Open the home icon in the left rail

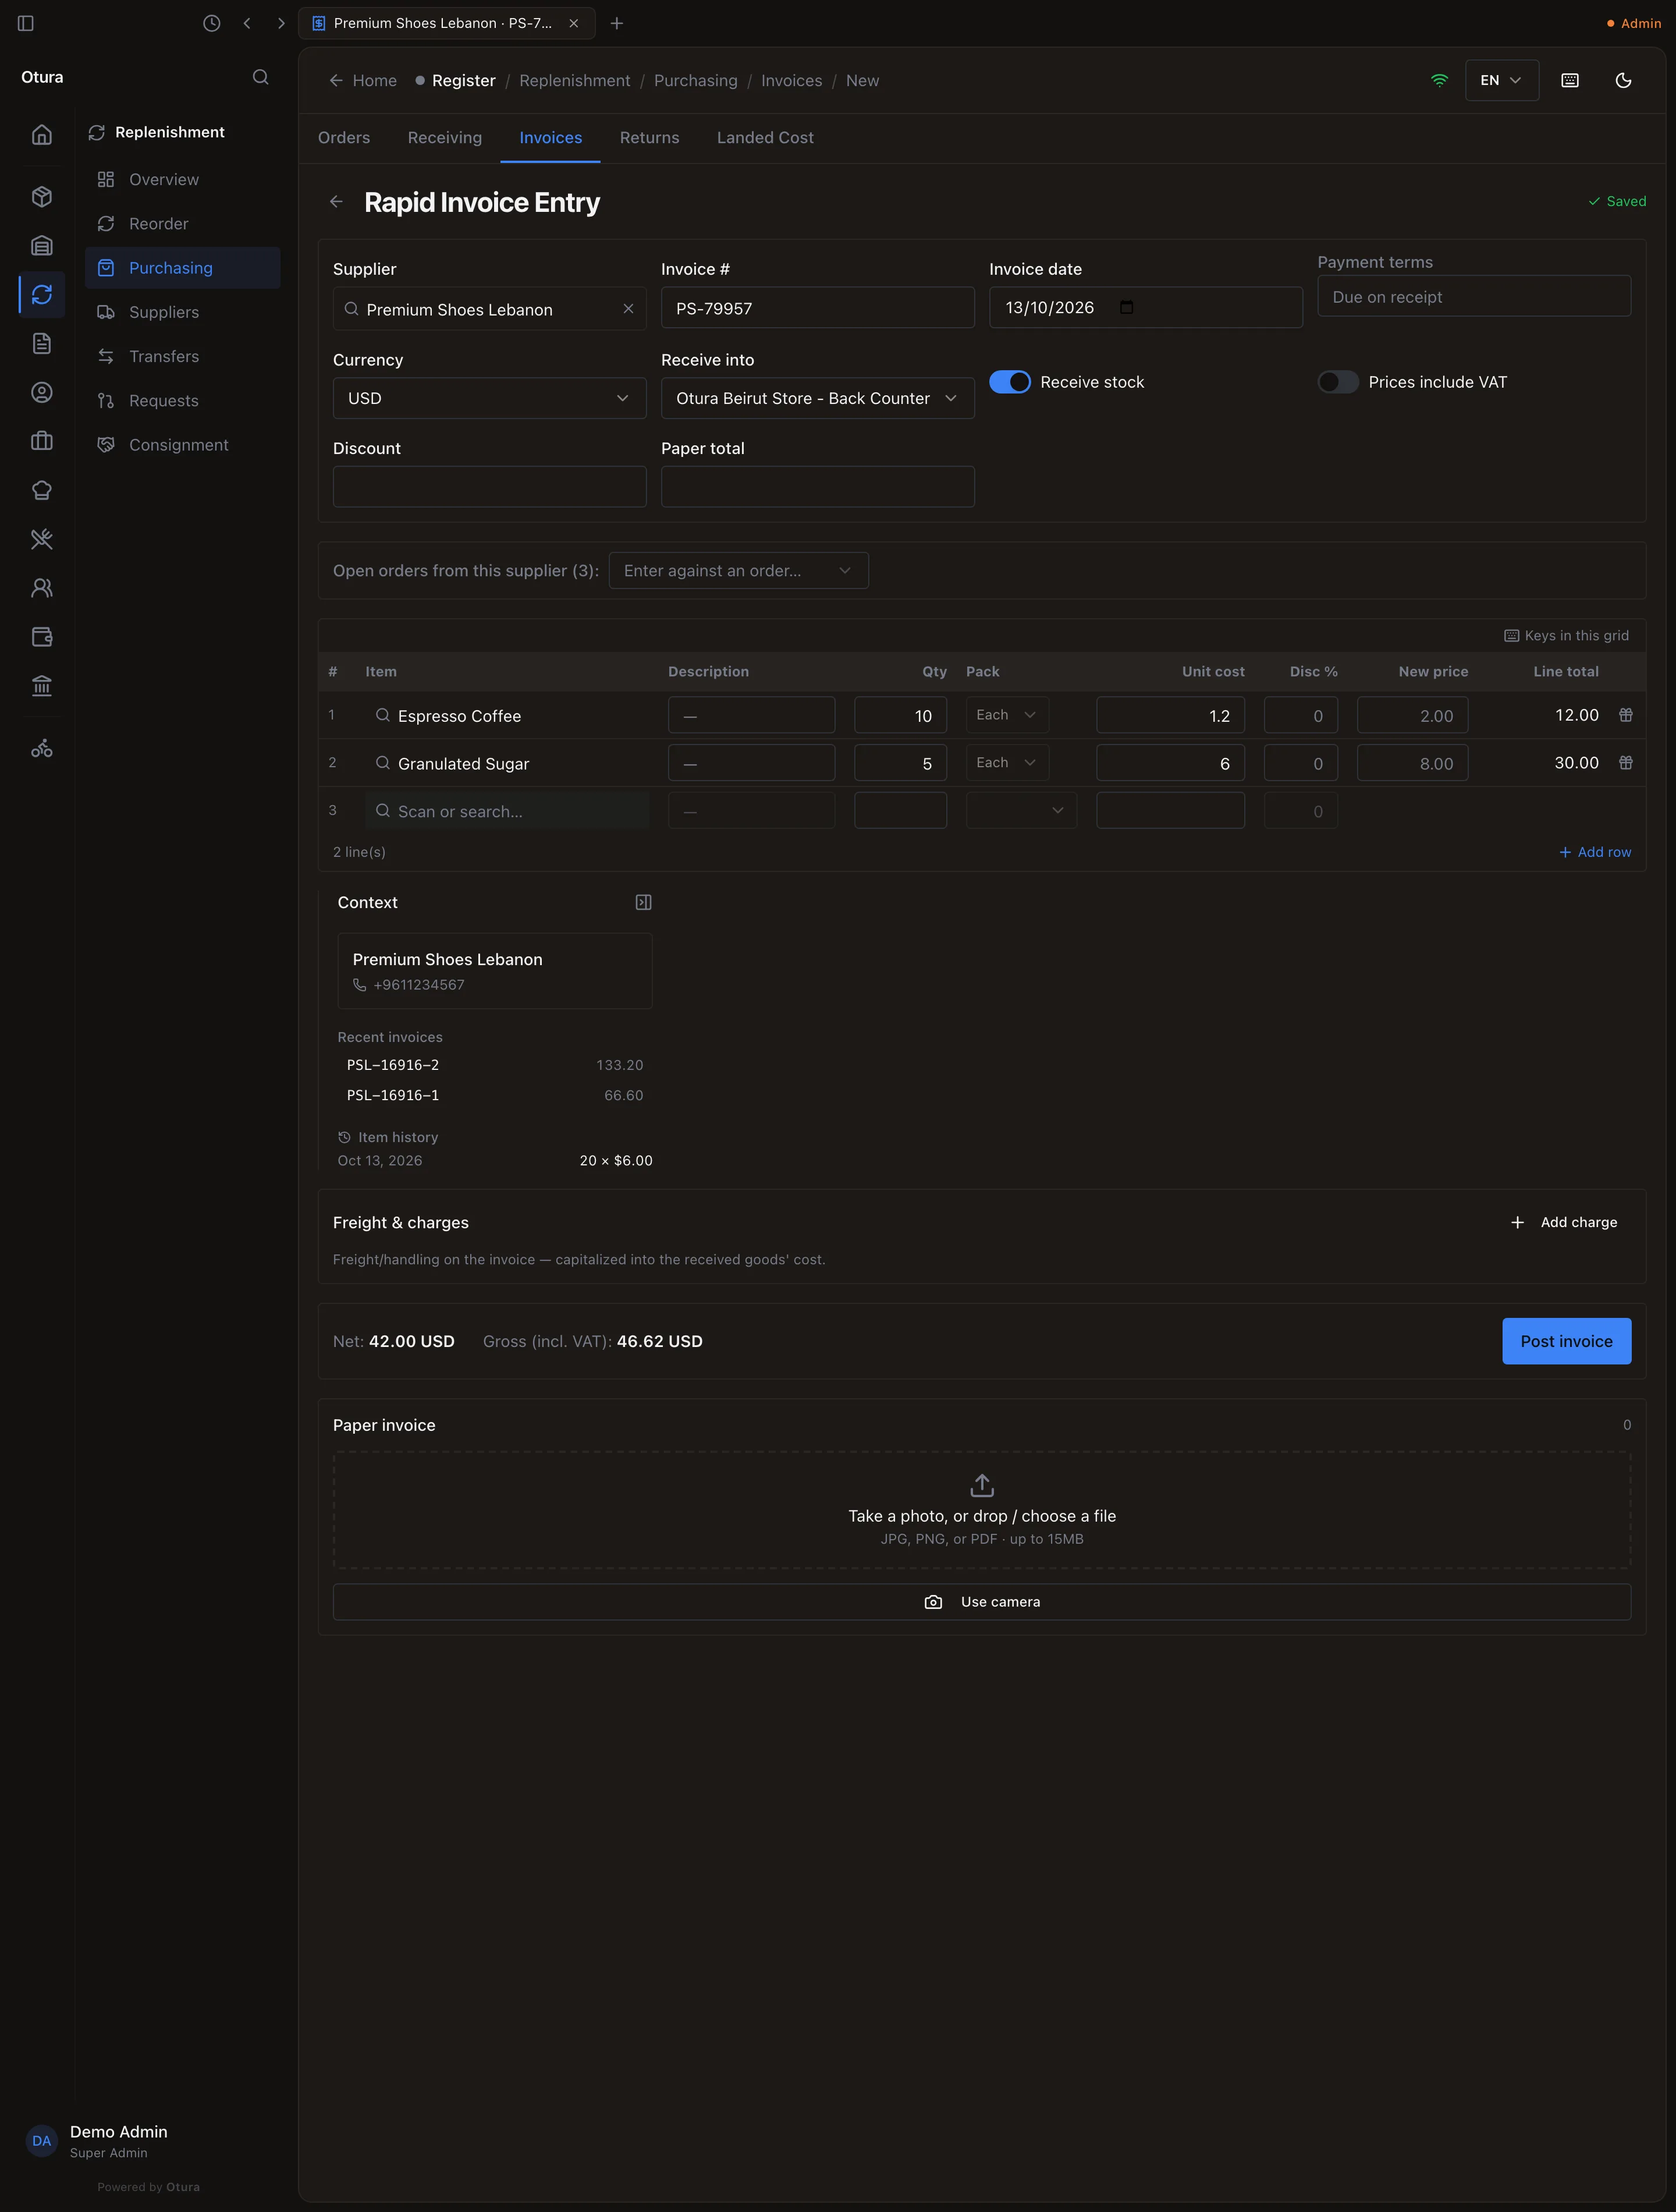click(x=42, y=134)
